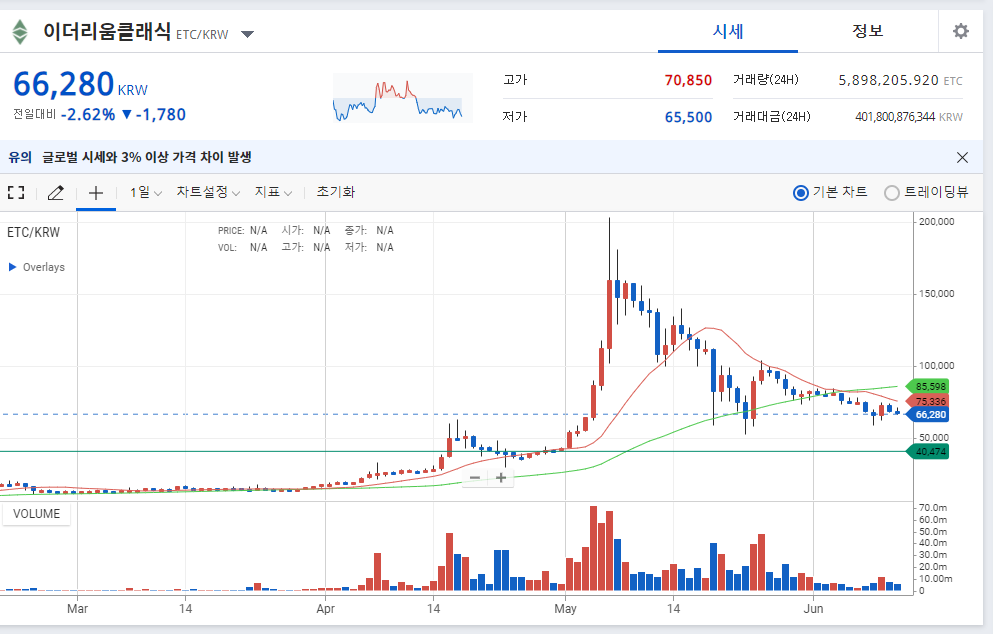Click the 85,598 green moving average label

pos(928,386)
